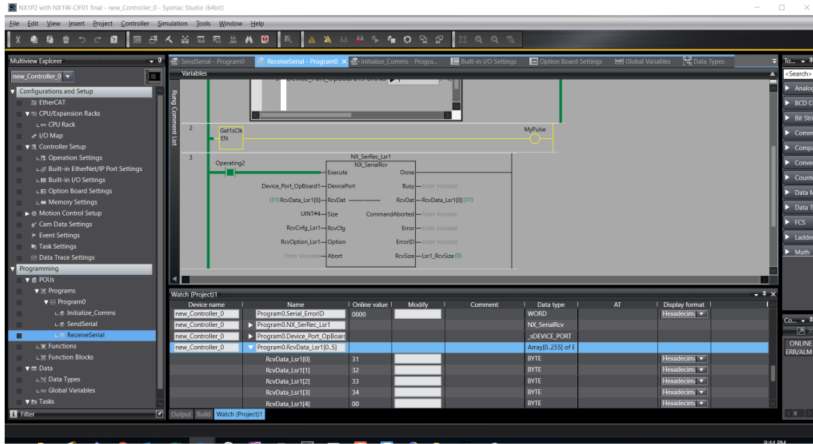The height and width of the screenshot is (444, 813).
Task: Collapse CPU/Expansion Racks tree node
Action: [27, 114]
